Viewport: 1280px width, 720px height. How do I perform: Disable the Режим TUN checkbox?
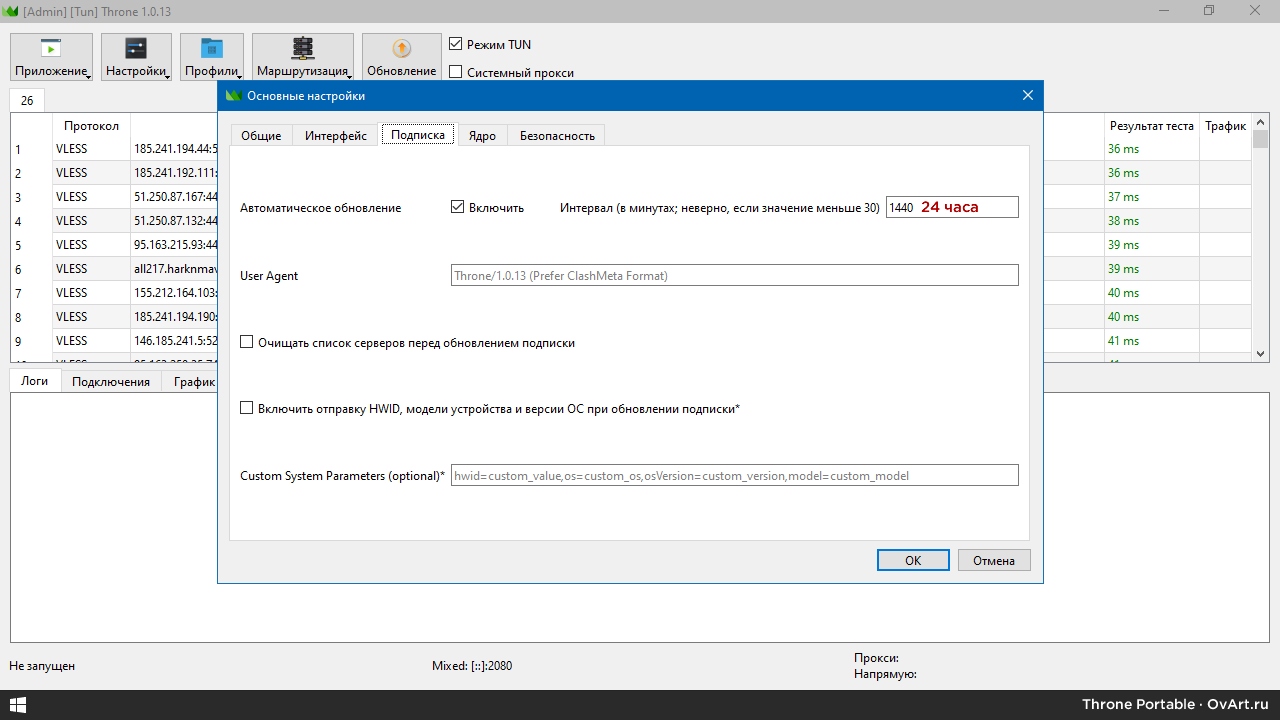tap(456, 45)
